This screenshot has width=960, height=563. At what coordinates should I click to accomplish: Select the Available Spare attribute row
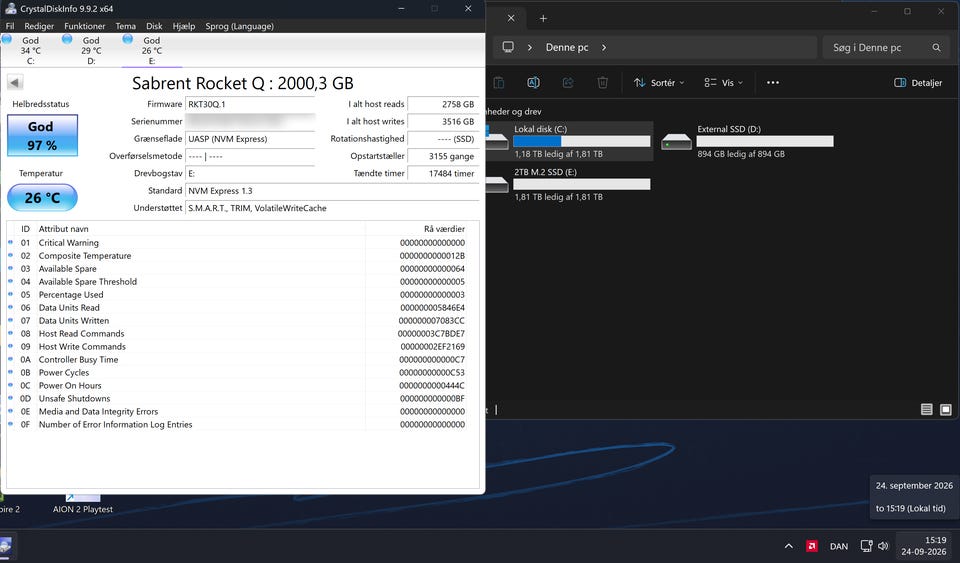coord(237,269)
